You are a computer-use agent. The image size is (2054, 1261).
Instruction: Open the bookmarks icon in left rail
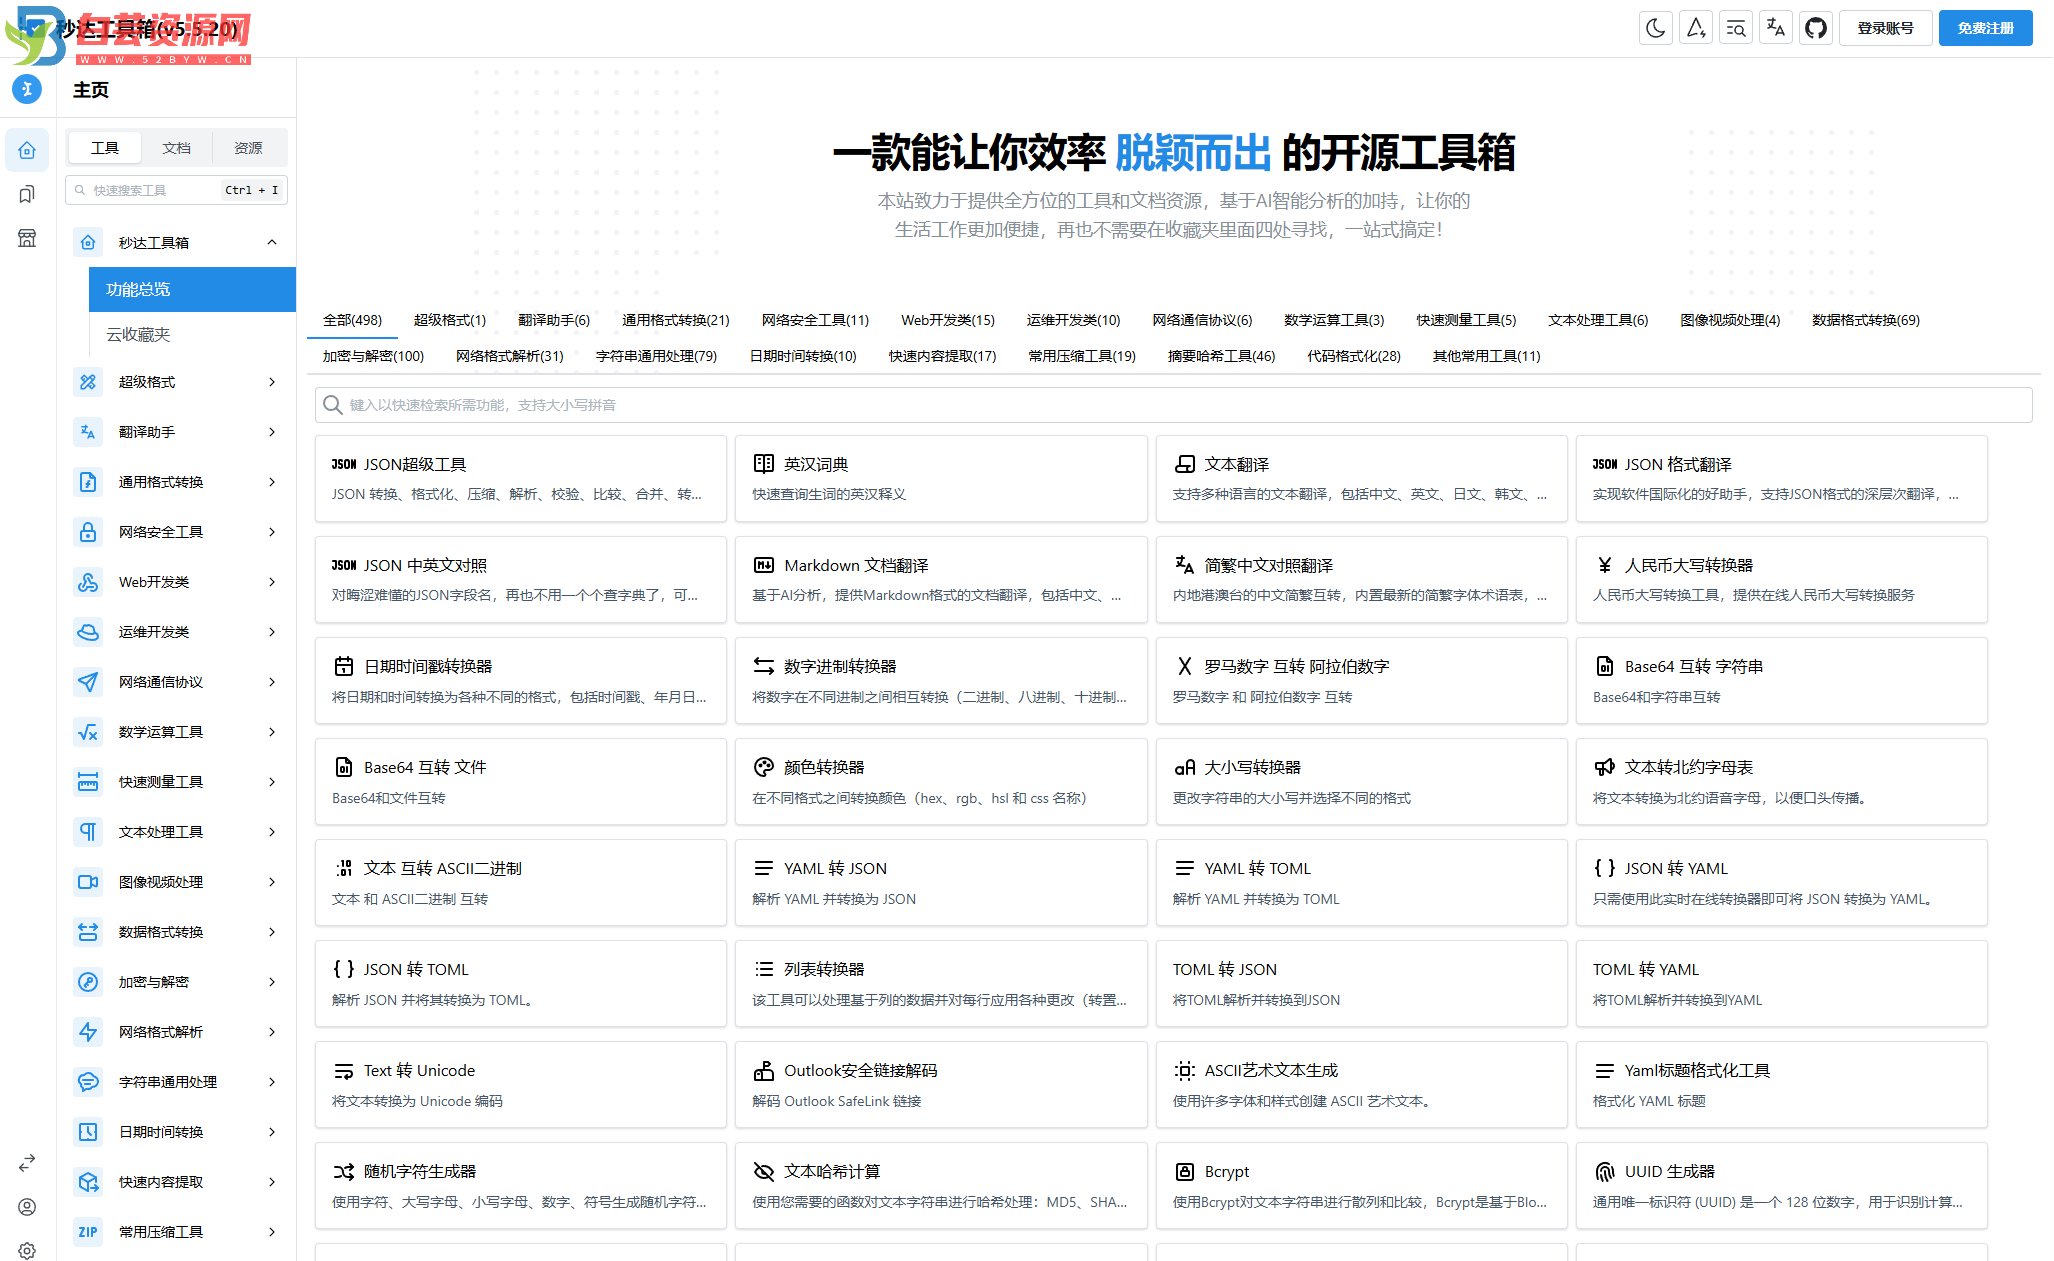pos(27,194)
